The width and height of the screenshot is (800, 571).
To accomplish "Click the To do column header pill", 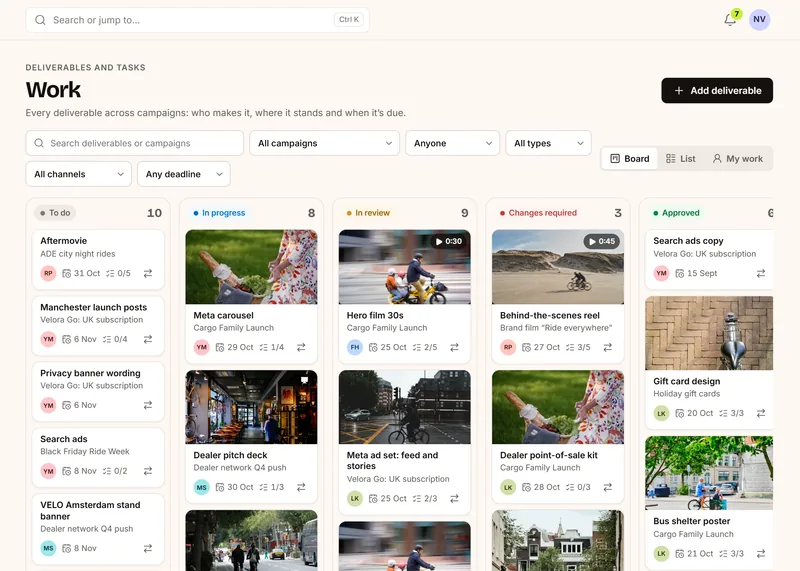I will pyautogui.click(x=55, y=213).
